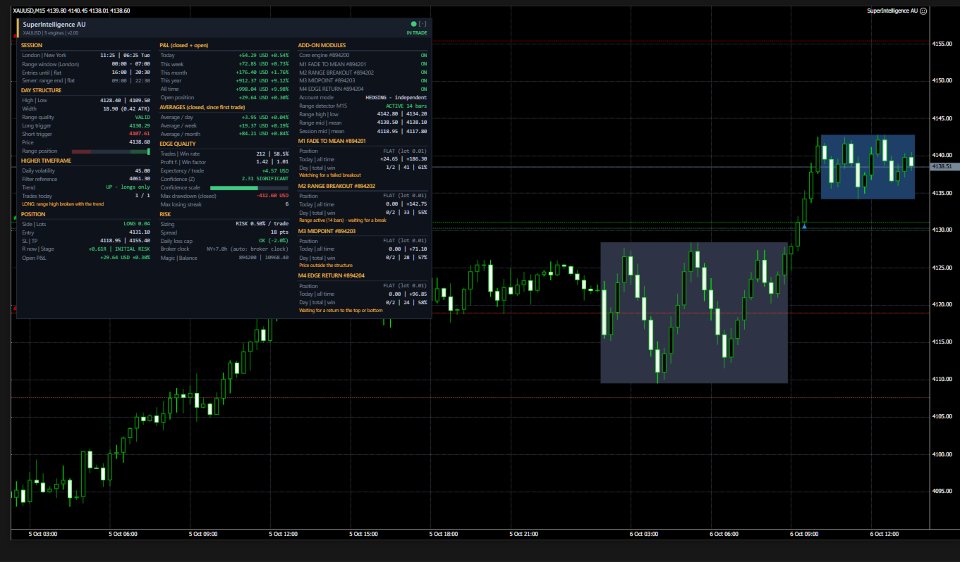The image size is (960, 562).
Task: Click the This week P&L value
Action: coord(263,64)
